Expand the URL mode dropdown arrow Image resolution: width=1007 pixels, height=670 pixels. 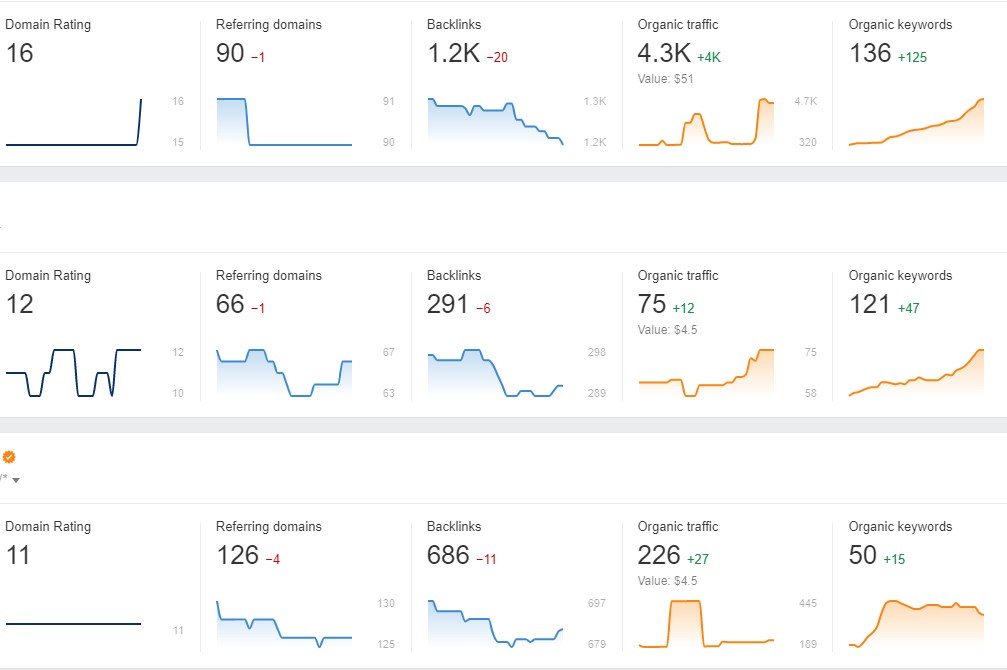(16, 480)
